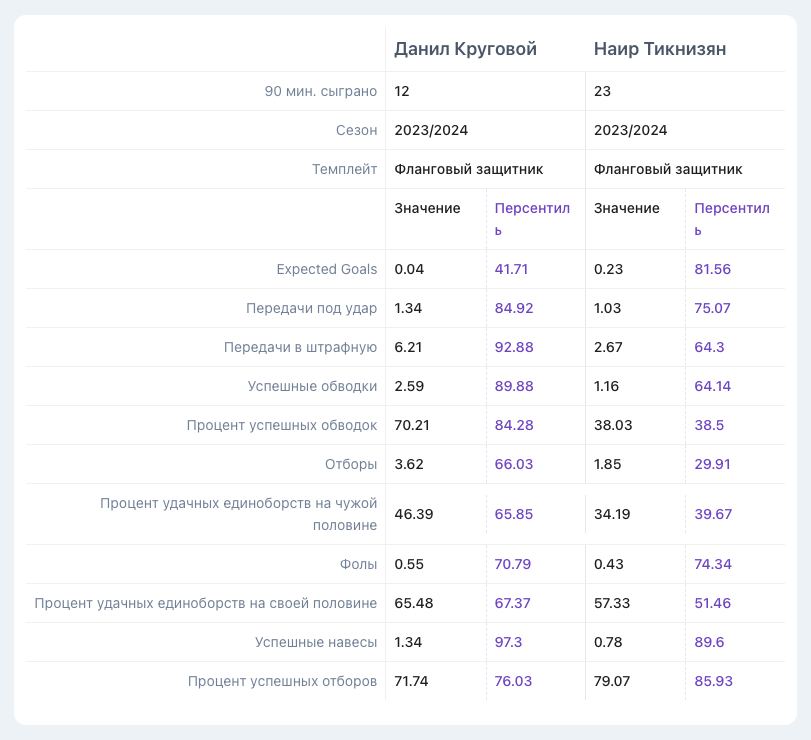Click the 'Темплейт' row label

pos(344,169)
